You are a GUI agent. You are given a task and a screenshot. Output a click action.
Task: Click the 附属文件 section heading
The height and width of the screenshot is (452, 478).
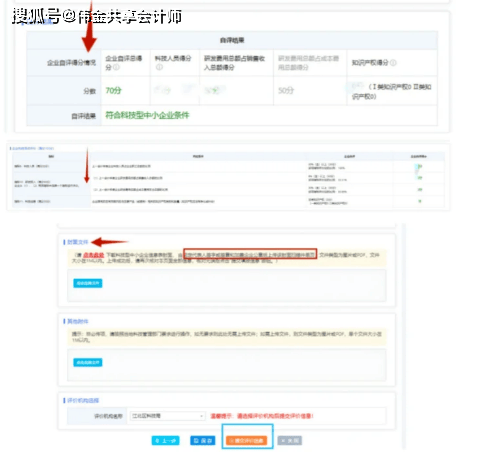pos(78,242)
